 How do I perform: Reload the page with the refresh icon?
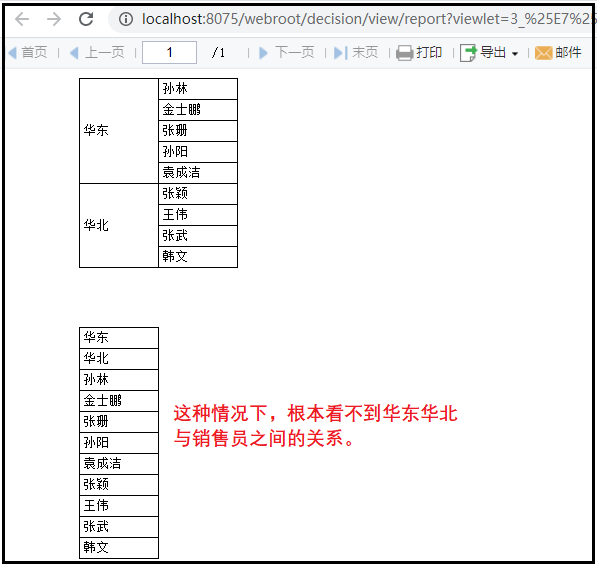[86, 19]
